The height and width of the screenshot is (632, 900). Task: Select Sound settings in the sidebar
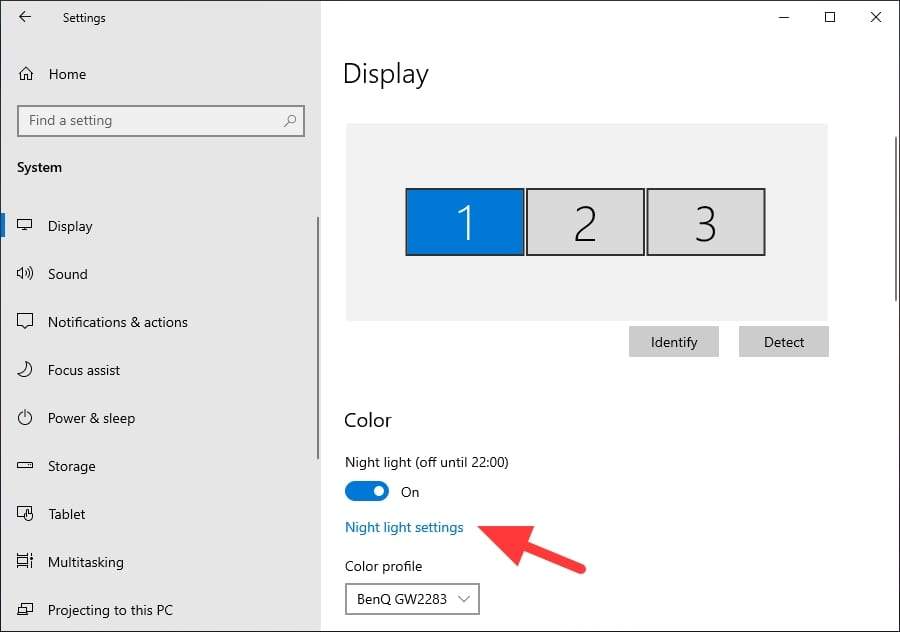tap(67, 274)
